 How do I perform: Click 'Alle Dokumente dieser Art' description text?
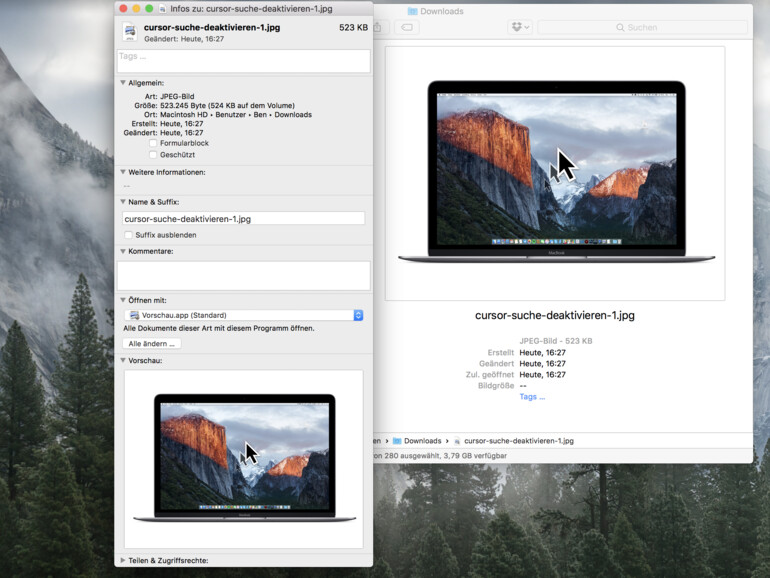click(219, 328)
